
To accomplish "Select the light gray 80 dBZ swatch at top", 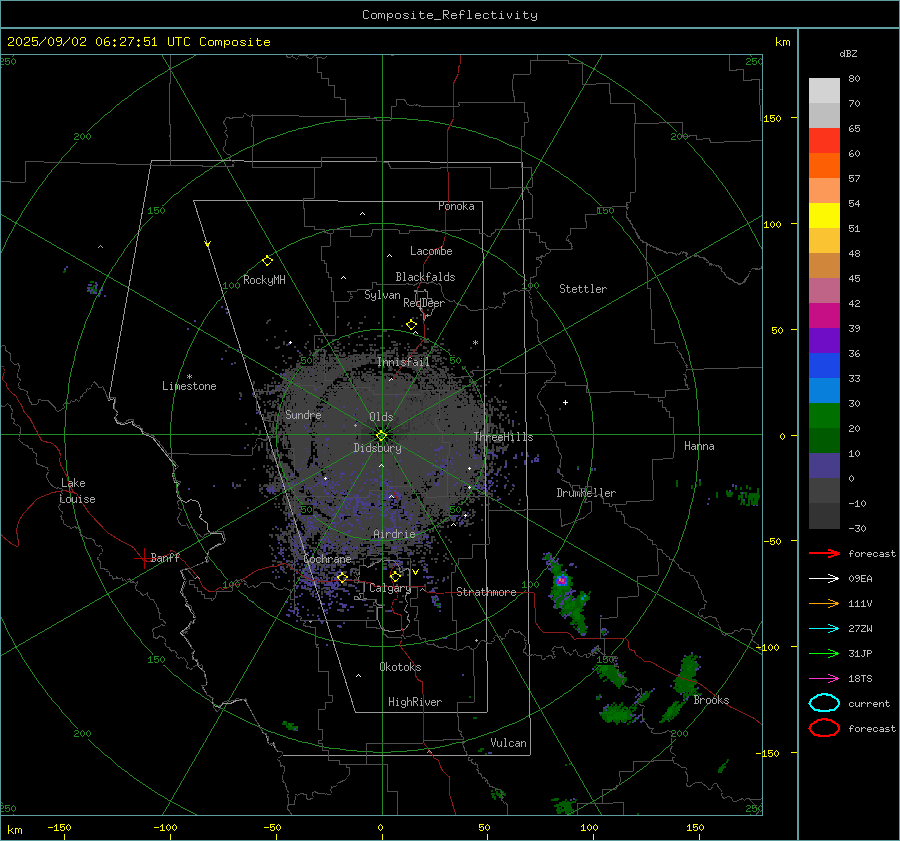I will click(x=824, y=91).
